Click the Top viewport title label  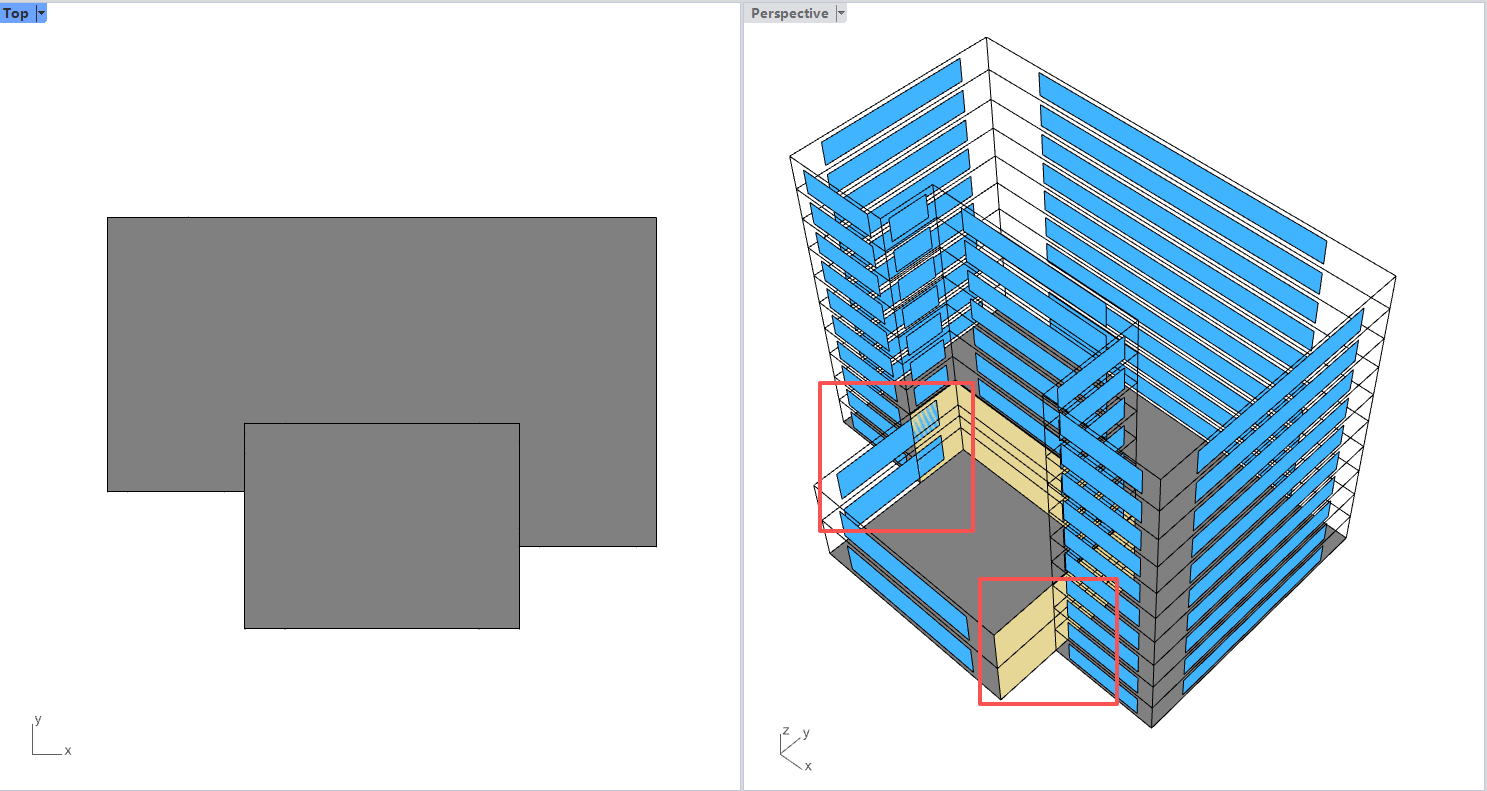pos(16,13)
